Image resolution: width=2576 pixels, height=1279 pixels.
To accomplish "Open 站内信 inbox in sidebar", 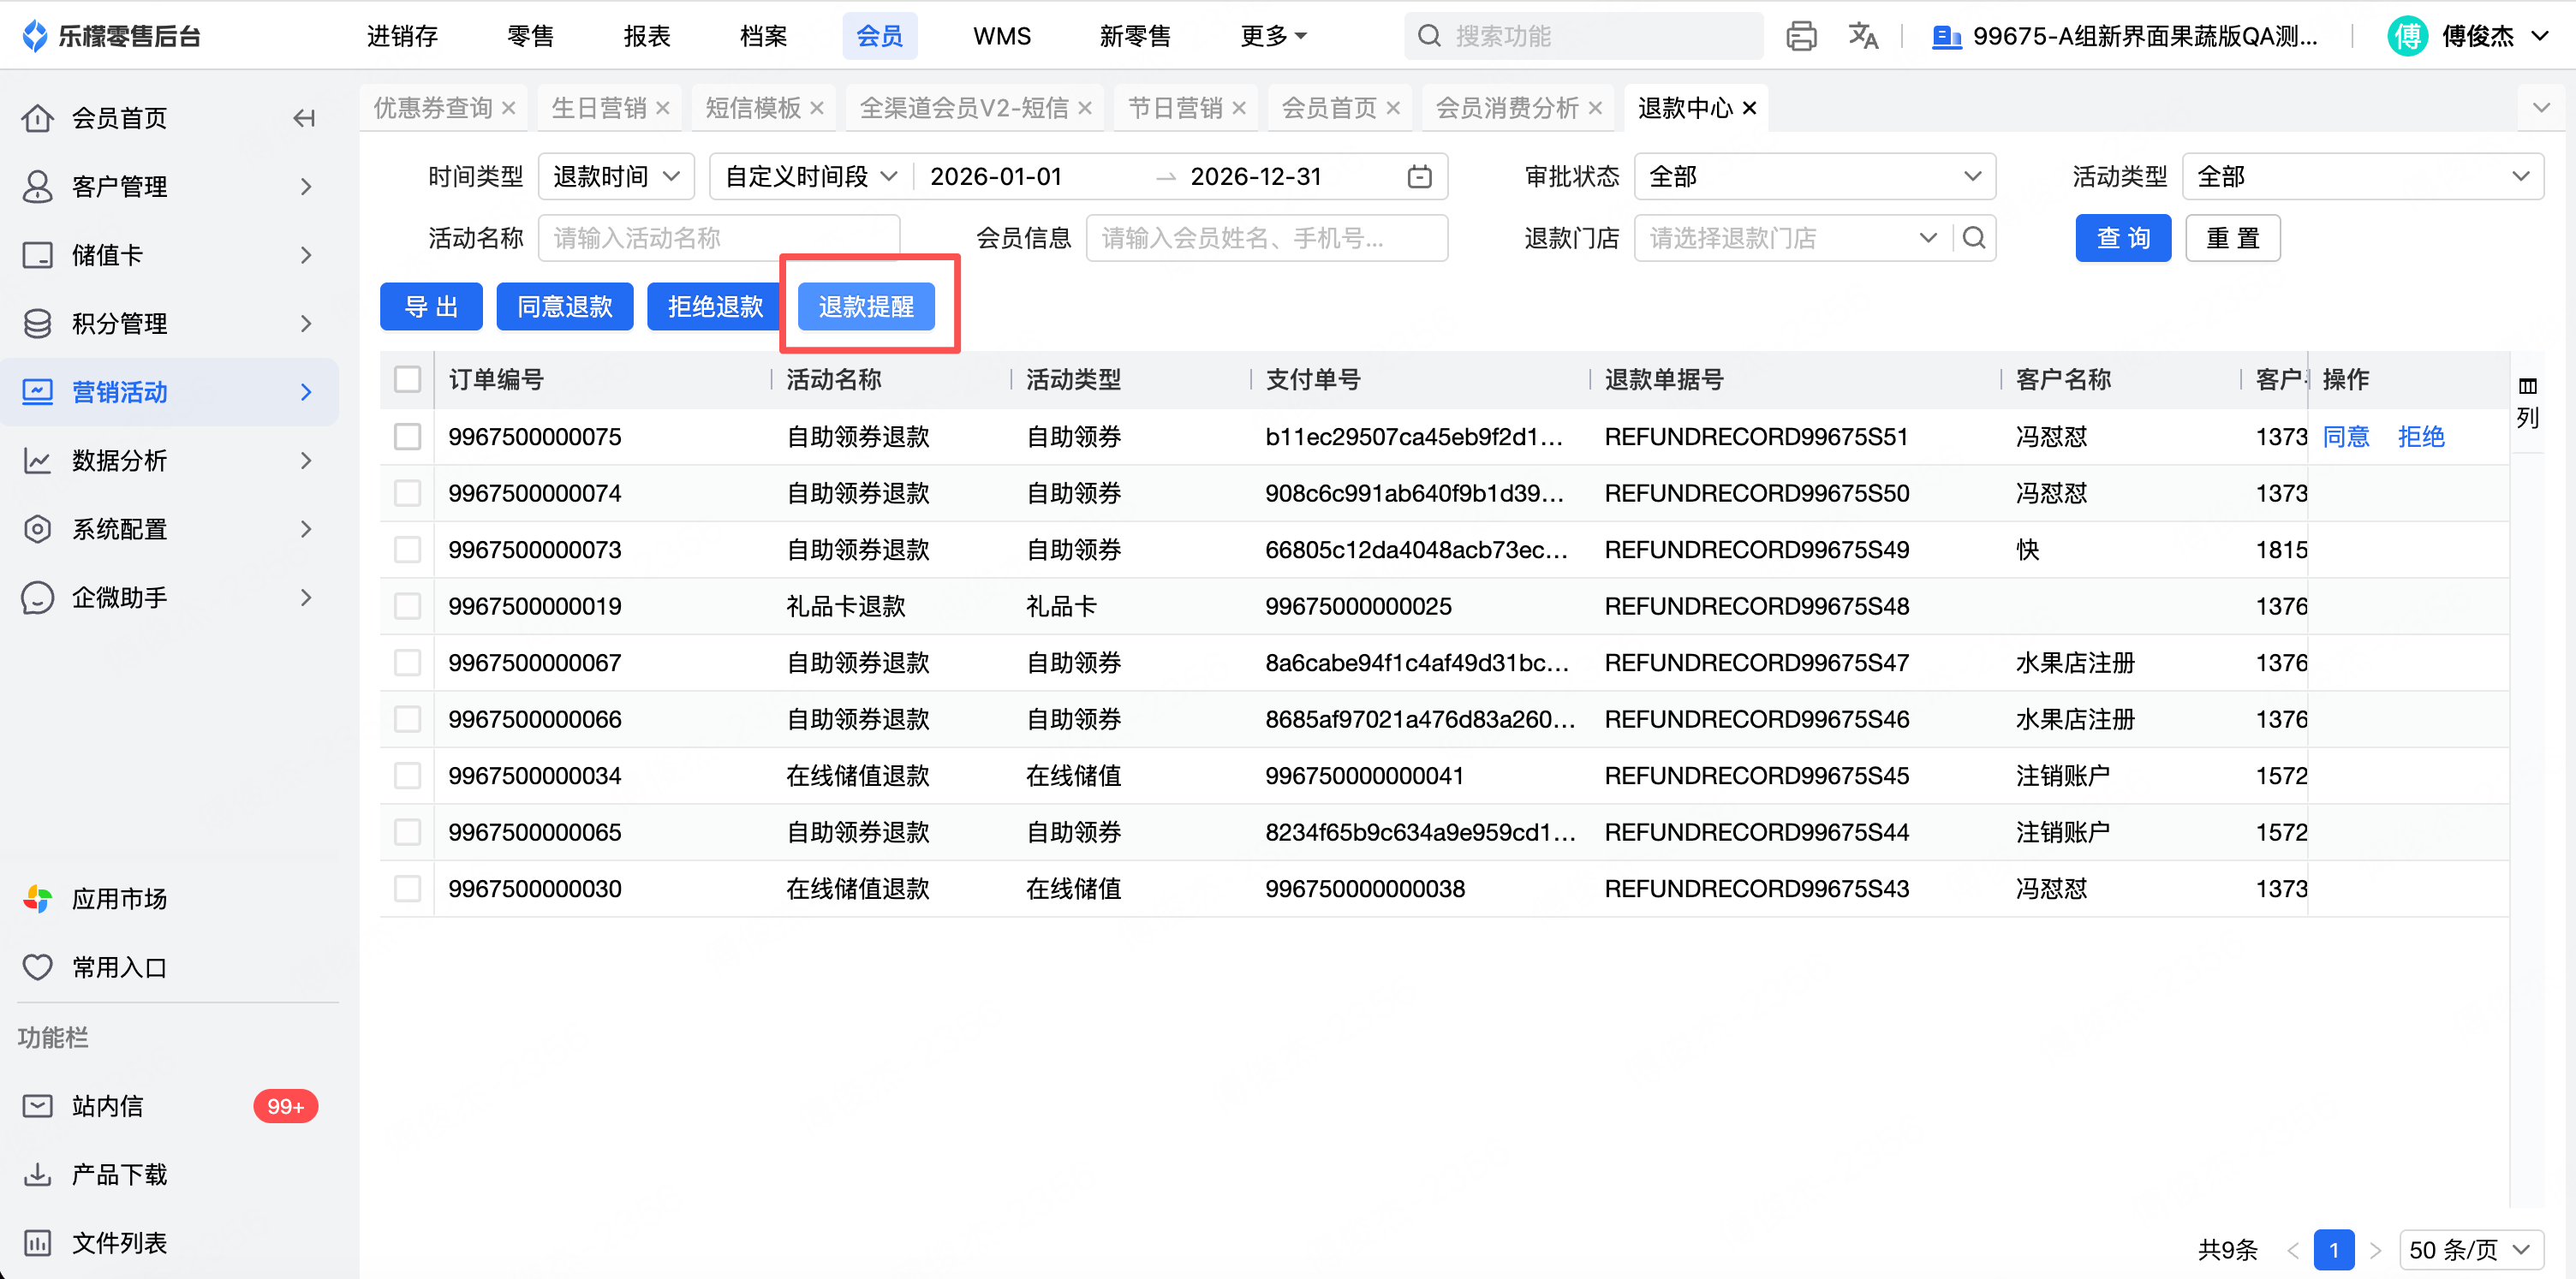I will tap(108, 1106).
